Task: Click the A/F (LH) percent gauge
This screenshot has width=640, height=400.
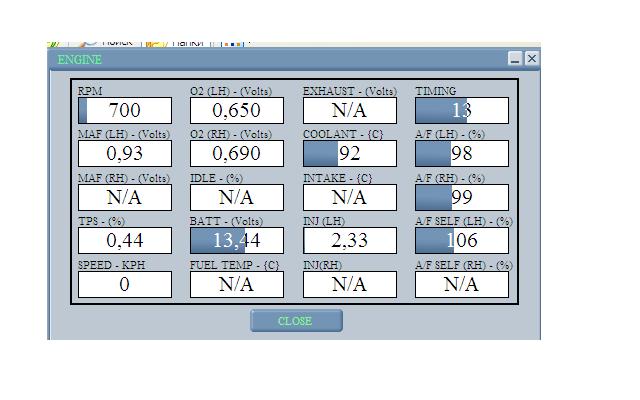Action: [x=461, y=153]
